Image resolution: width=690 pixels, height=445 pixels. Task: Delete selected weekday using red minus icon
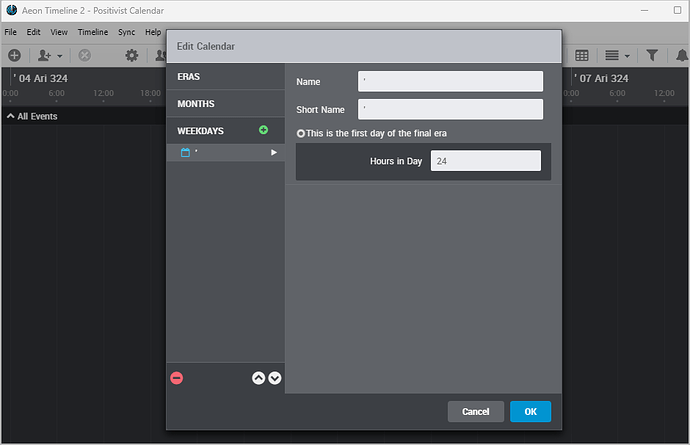177,378
